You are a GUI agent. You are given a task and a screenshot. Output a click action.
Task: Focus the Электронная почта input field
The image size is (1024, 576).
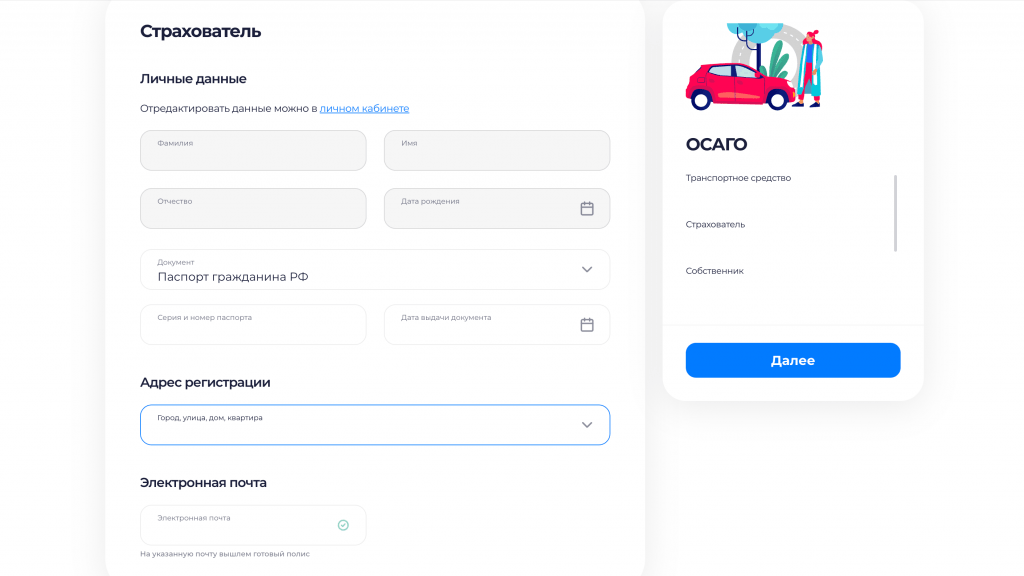click(240, 526)
